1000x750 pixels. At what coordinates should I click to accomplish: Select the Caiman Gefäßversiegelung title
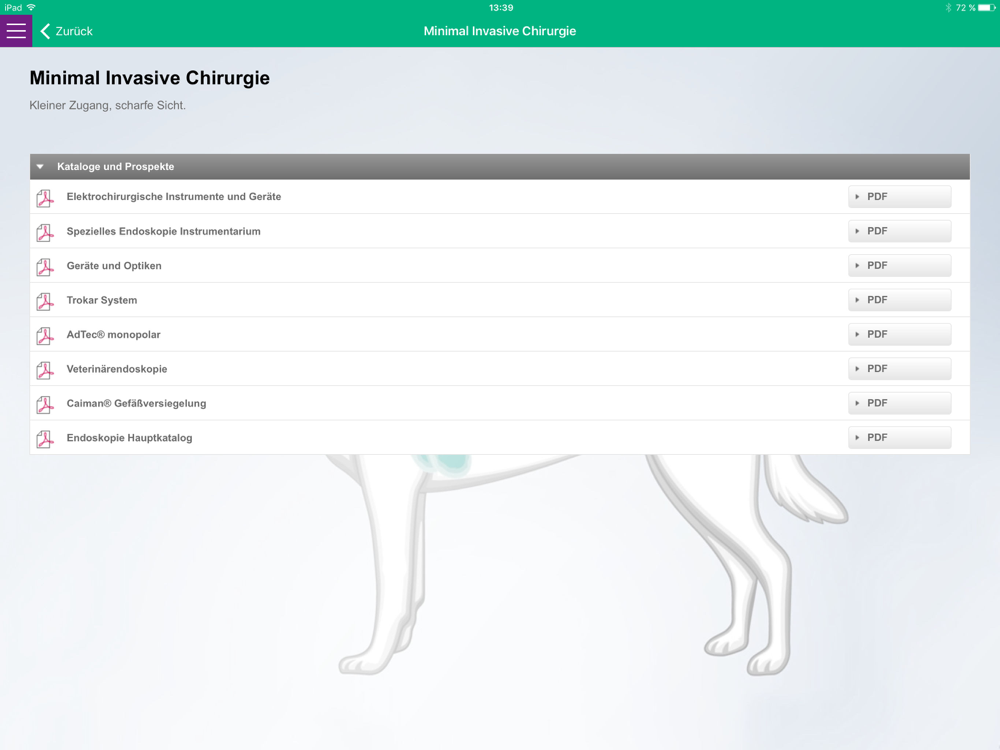coord(136,403)
